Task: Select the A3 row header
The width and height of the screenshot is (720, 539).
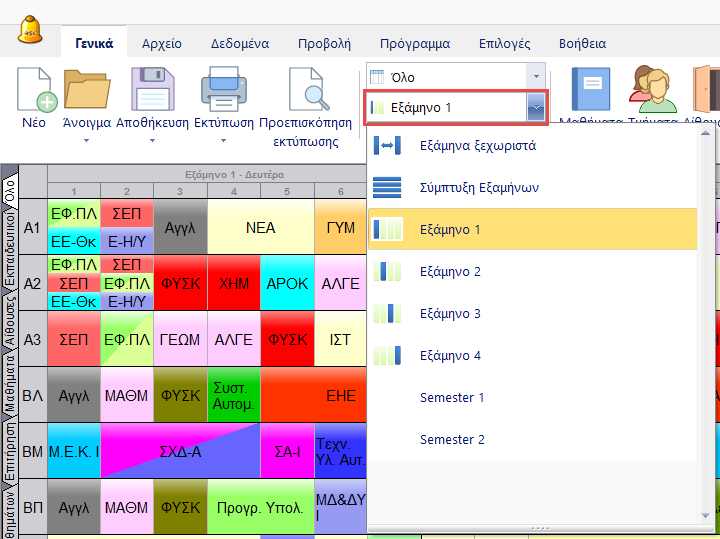Action: (33, 340)
